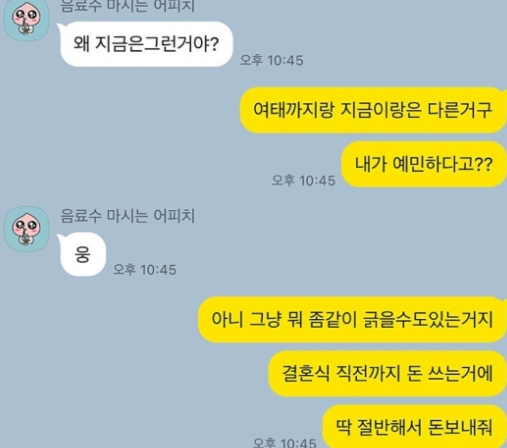Tap the '딱 절반해서 돈보내줘' message bubble

[415, 427]
